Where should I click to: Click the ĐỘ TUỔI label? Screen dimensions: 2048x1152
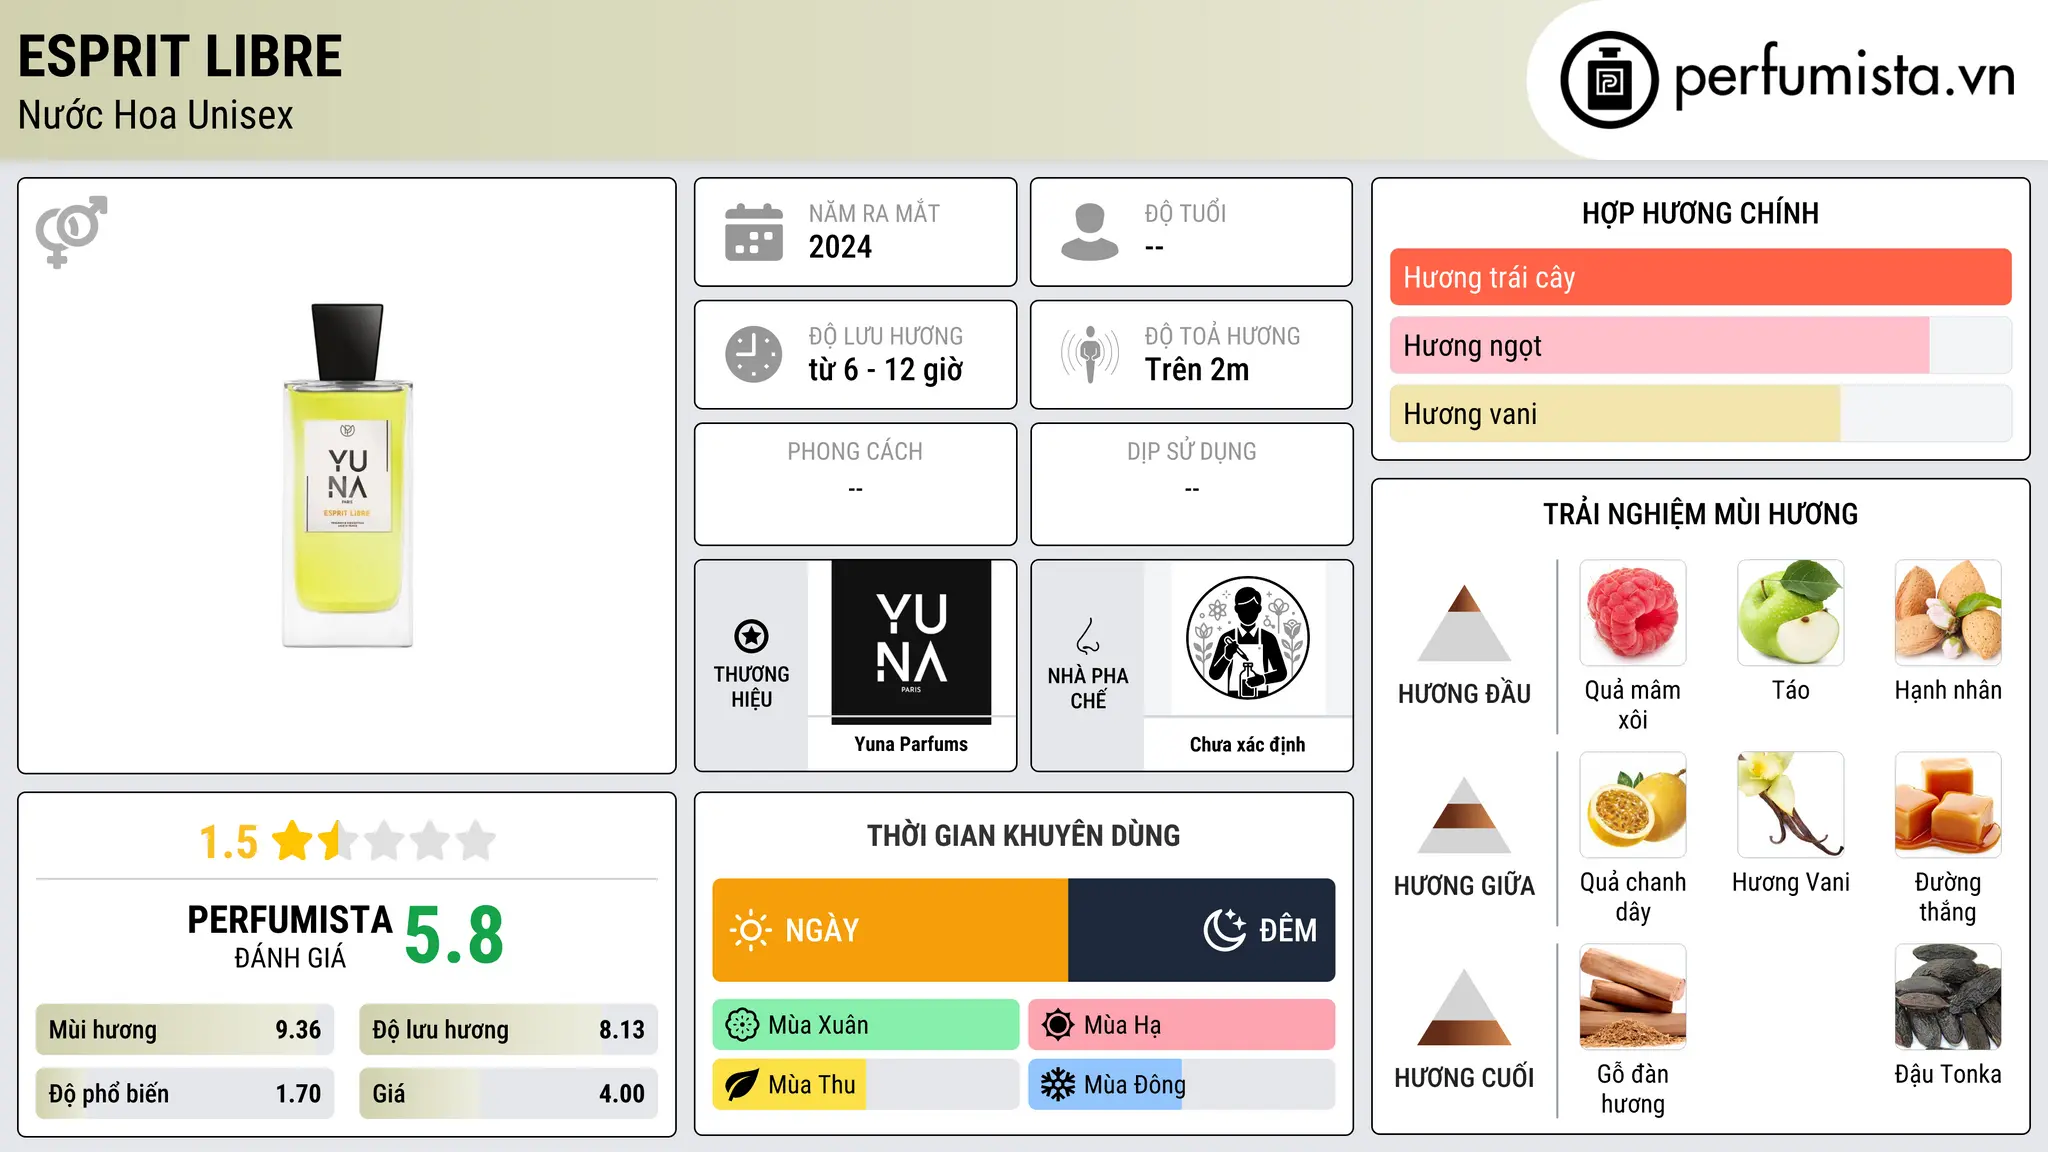(1185, 213)
